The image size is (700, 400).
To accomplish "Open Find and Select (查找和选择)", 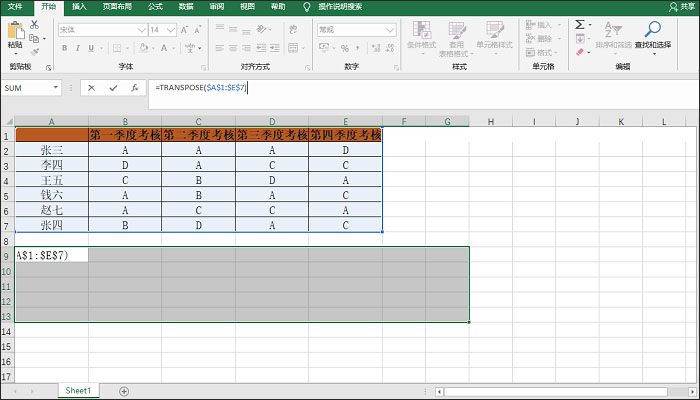I will 653,38.
